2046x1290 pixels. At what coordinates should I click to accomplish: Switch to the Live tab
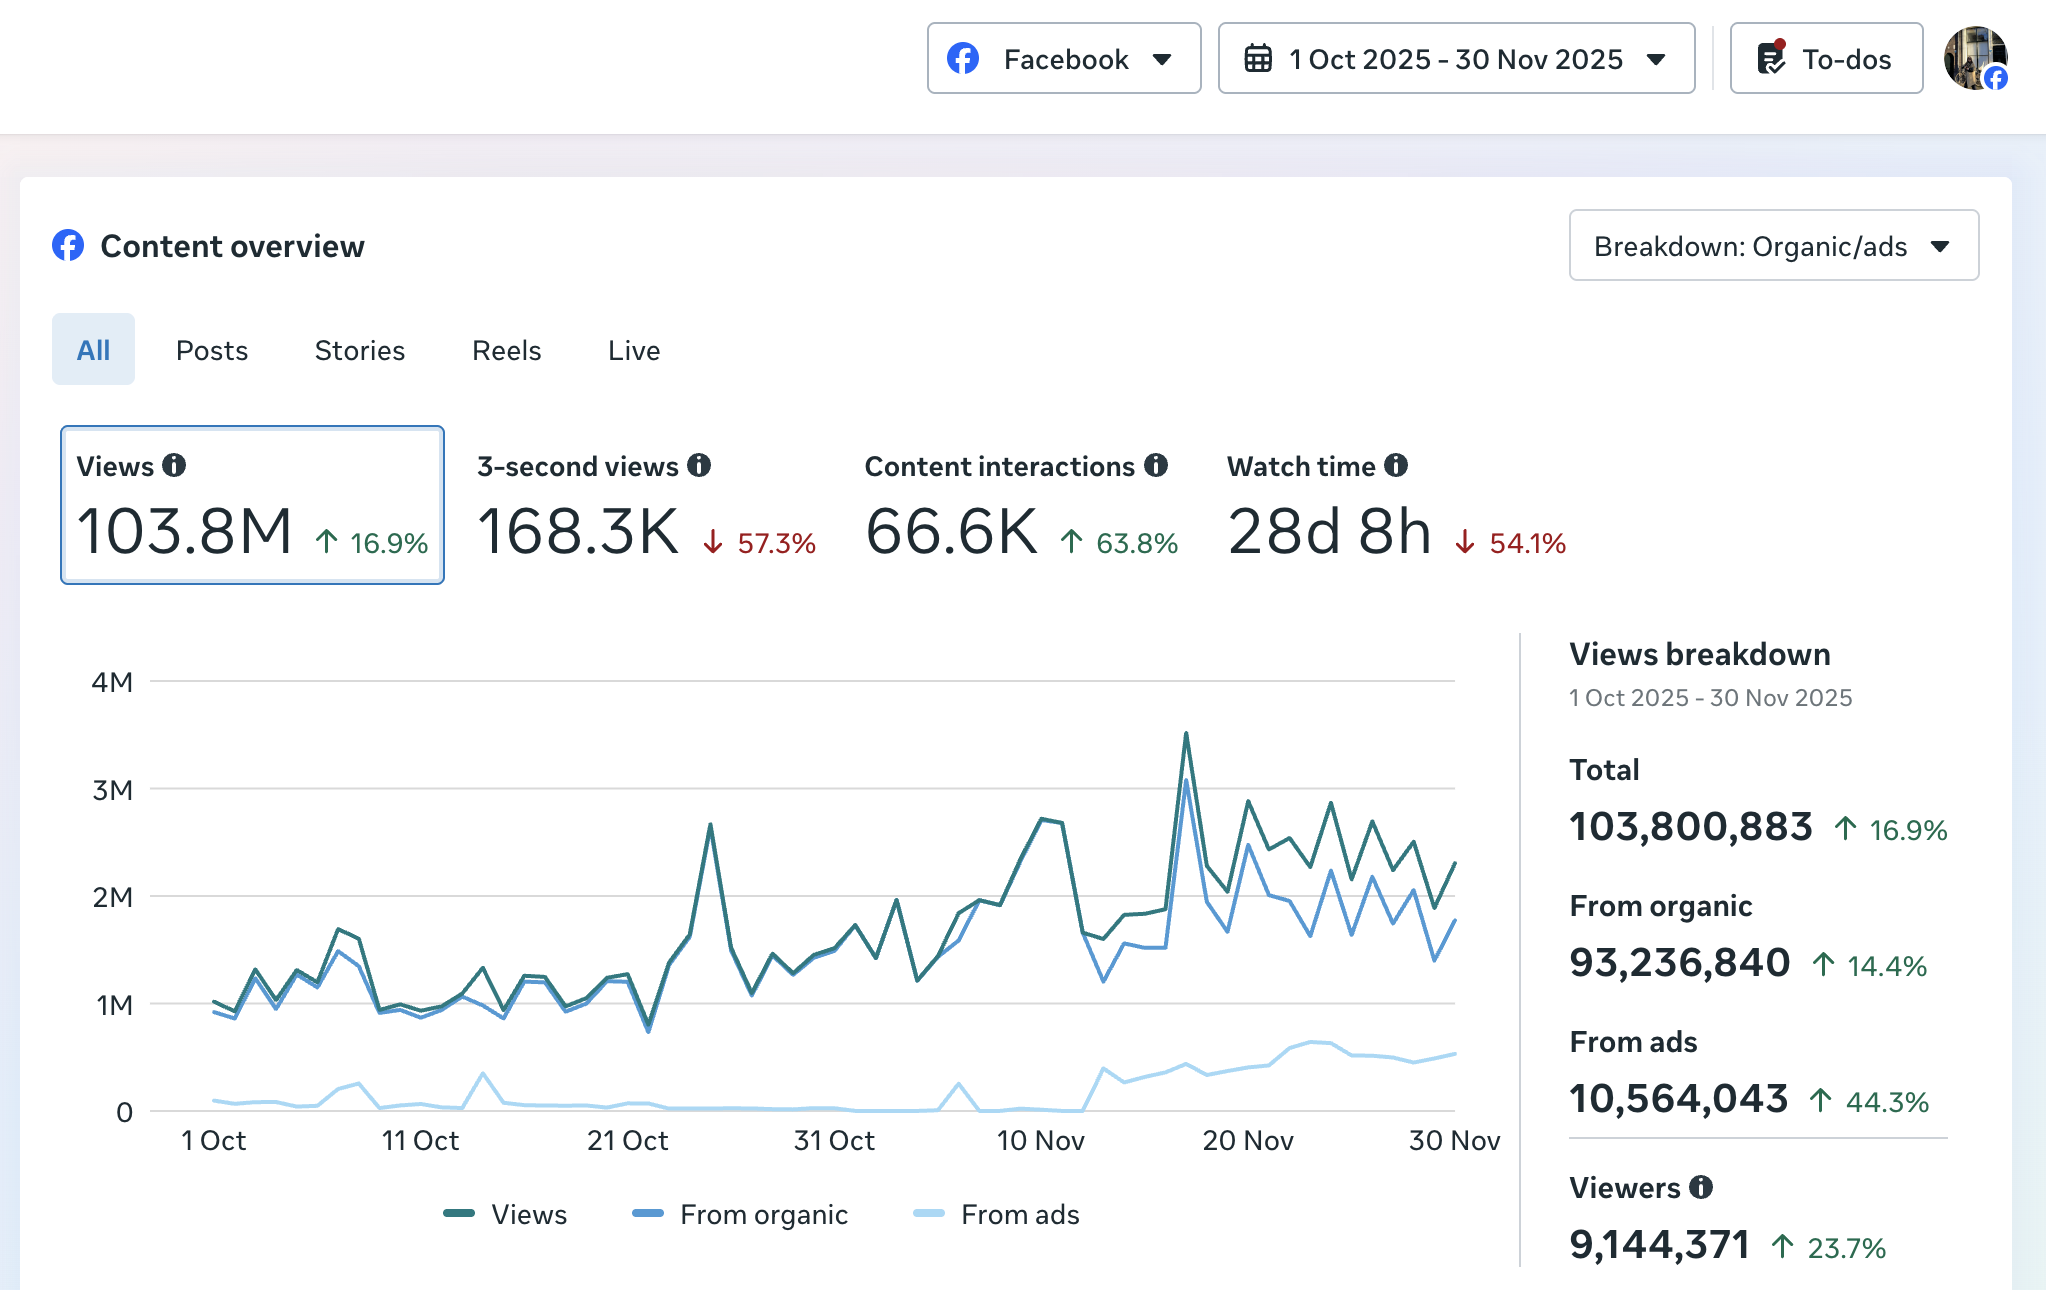[x=634, y=350]
